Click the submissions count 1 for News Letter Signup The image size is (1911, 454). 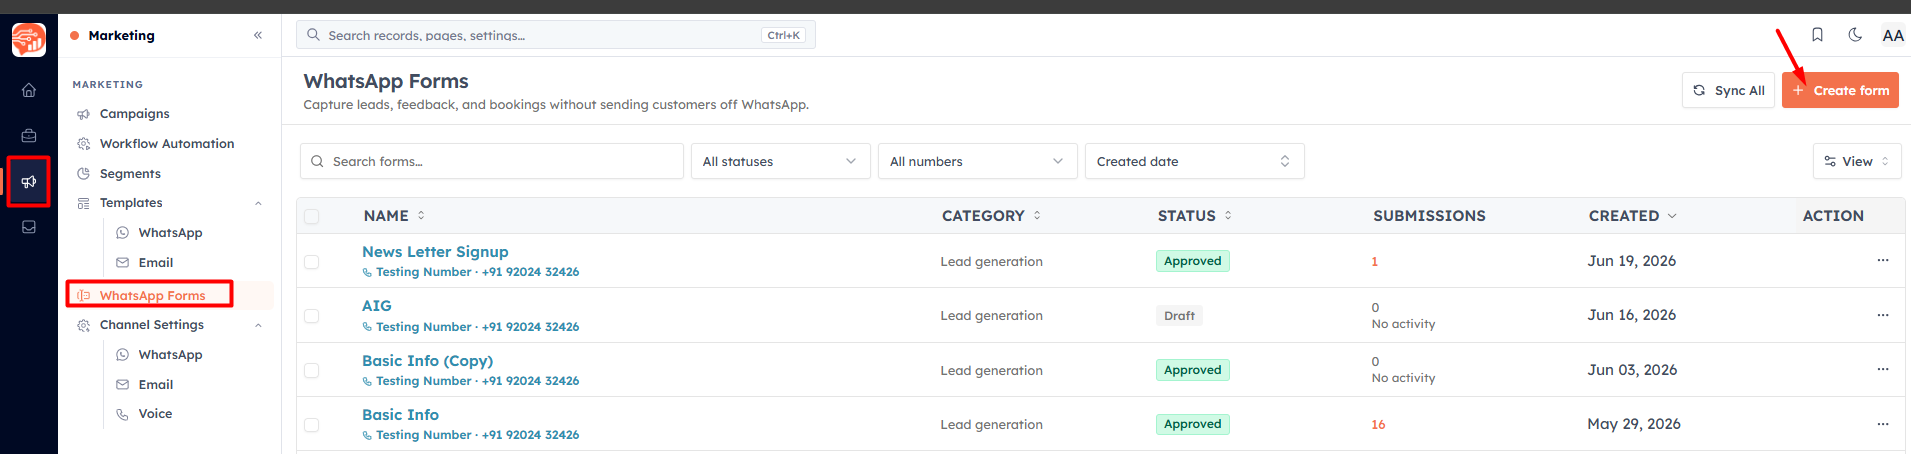click(1375, 262)
